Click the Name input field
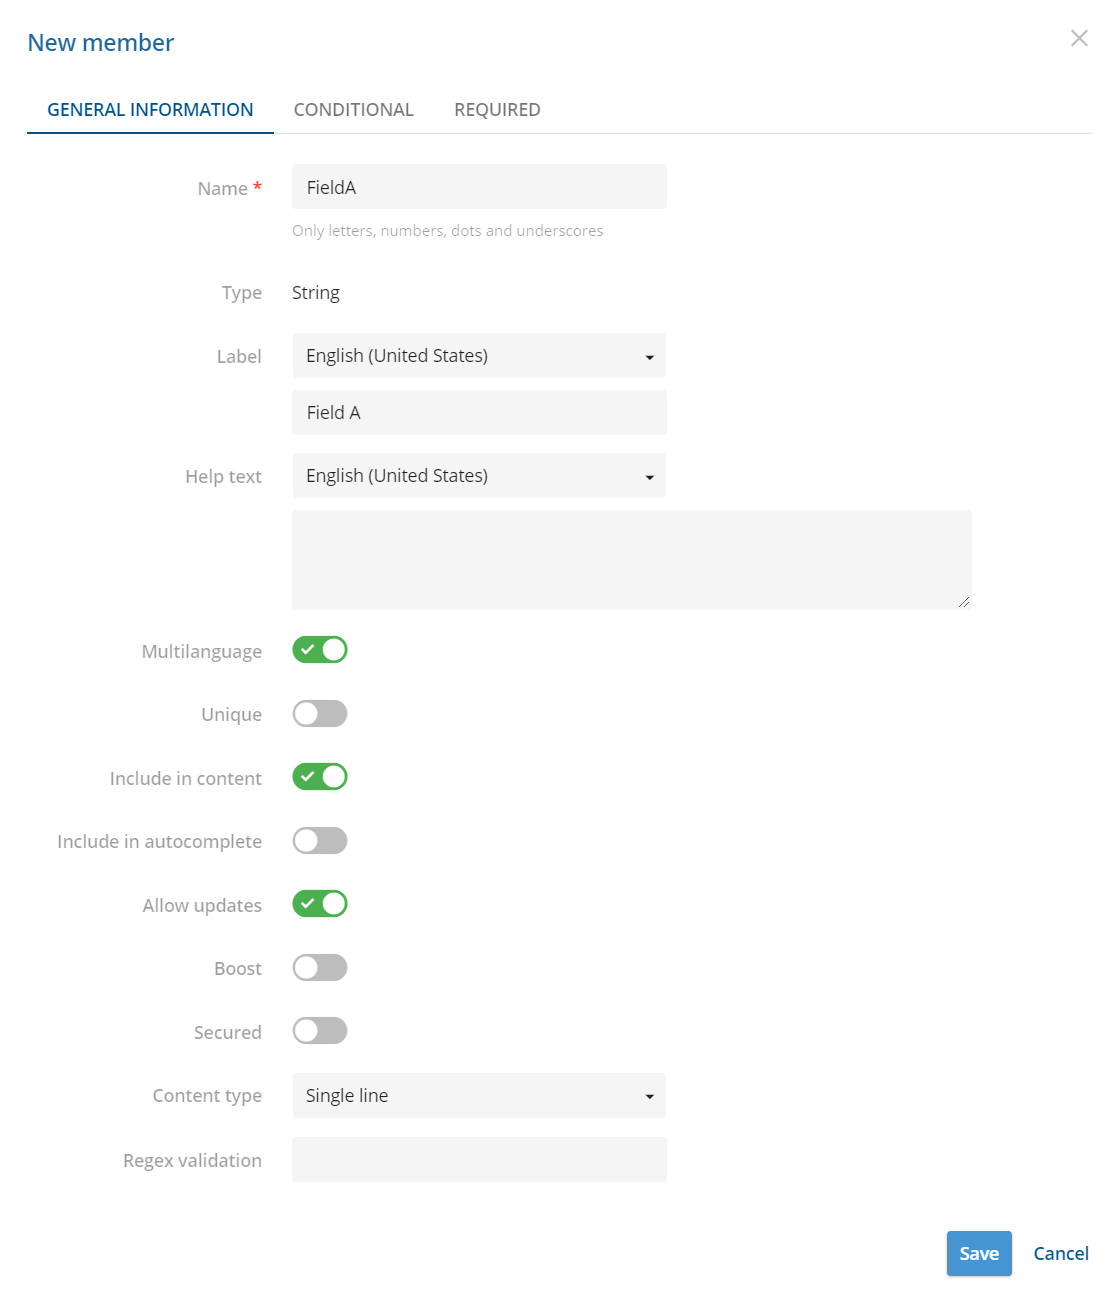Screen dimensions: 1117x1290 pos(479,187)
